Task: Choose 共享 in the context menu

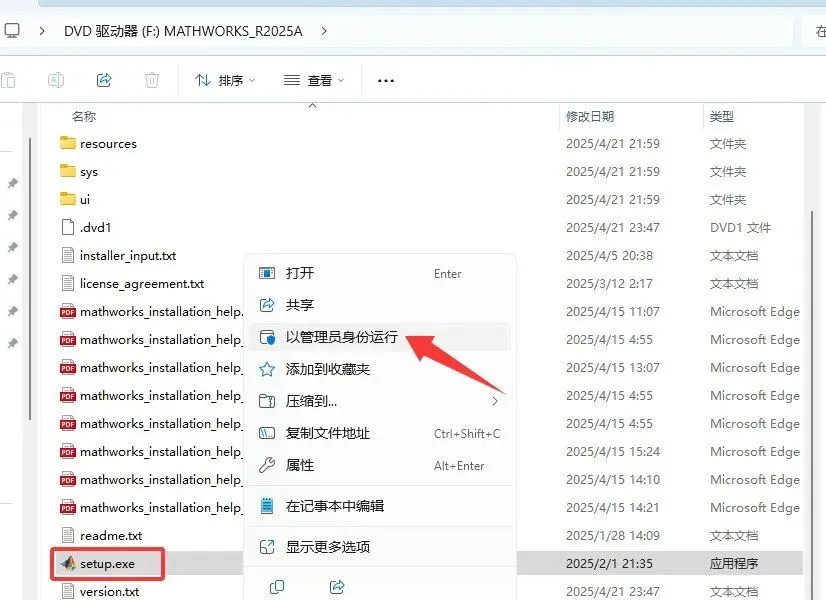Action: 380,304
